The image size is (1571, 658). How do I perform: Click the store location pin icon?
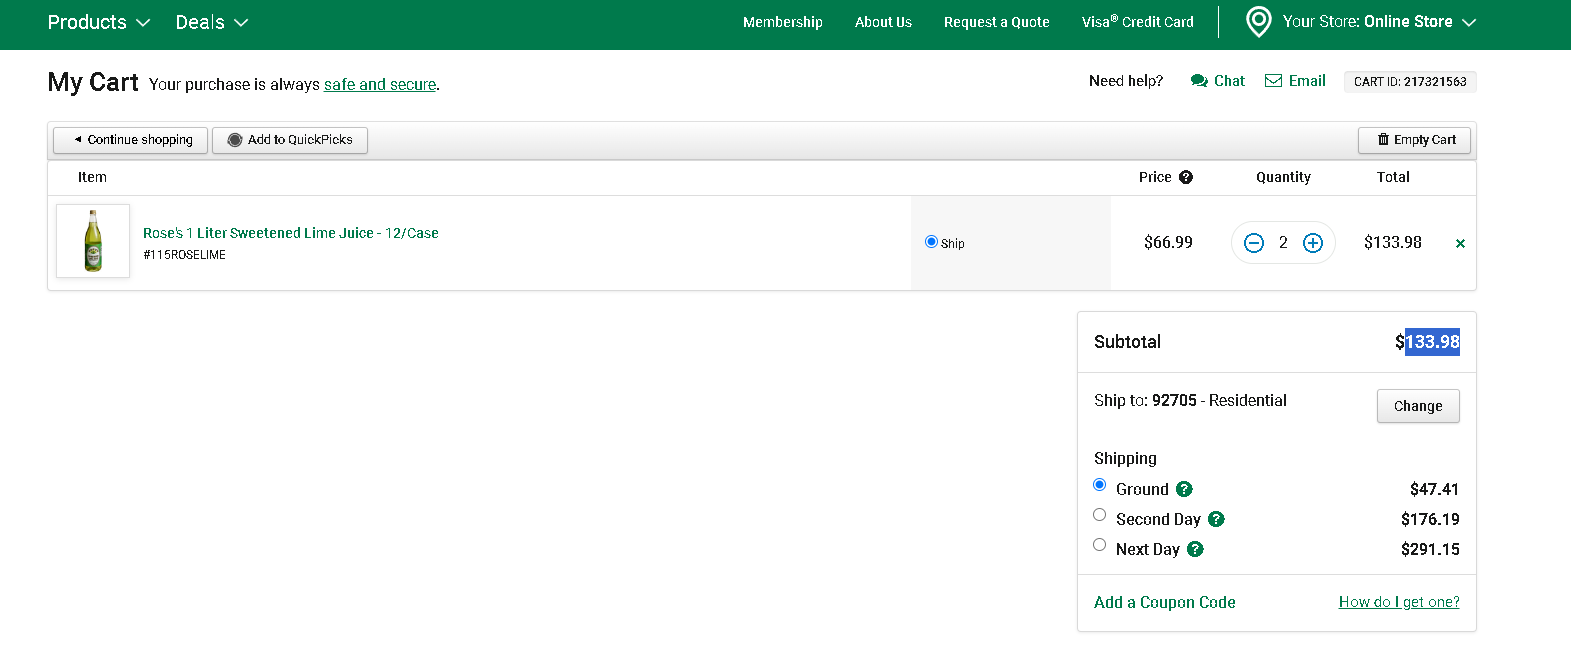point(1259,22)
